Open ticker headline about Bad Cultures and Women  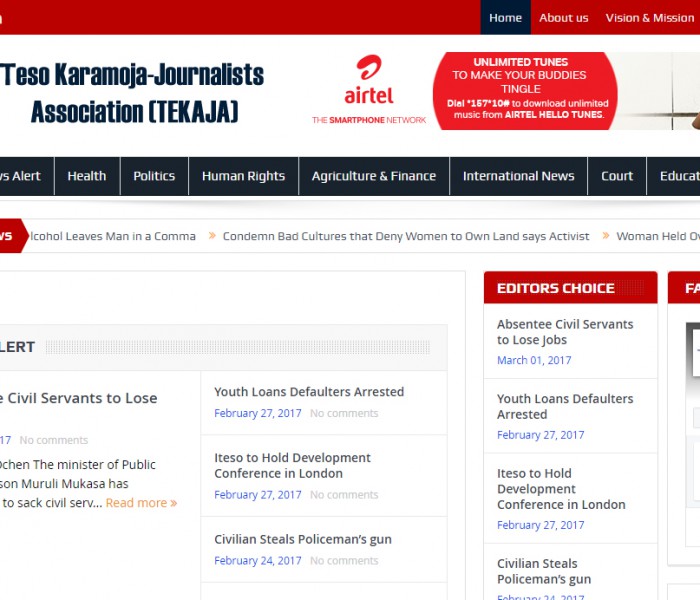click(x=406, y=236)
